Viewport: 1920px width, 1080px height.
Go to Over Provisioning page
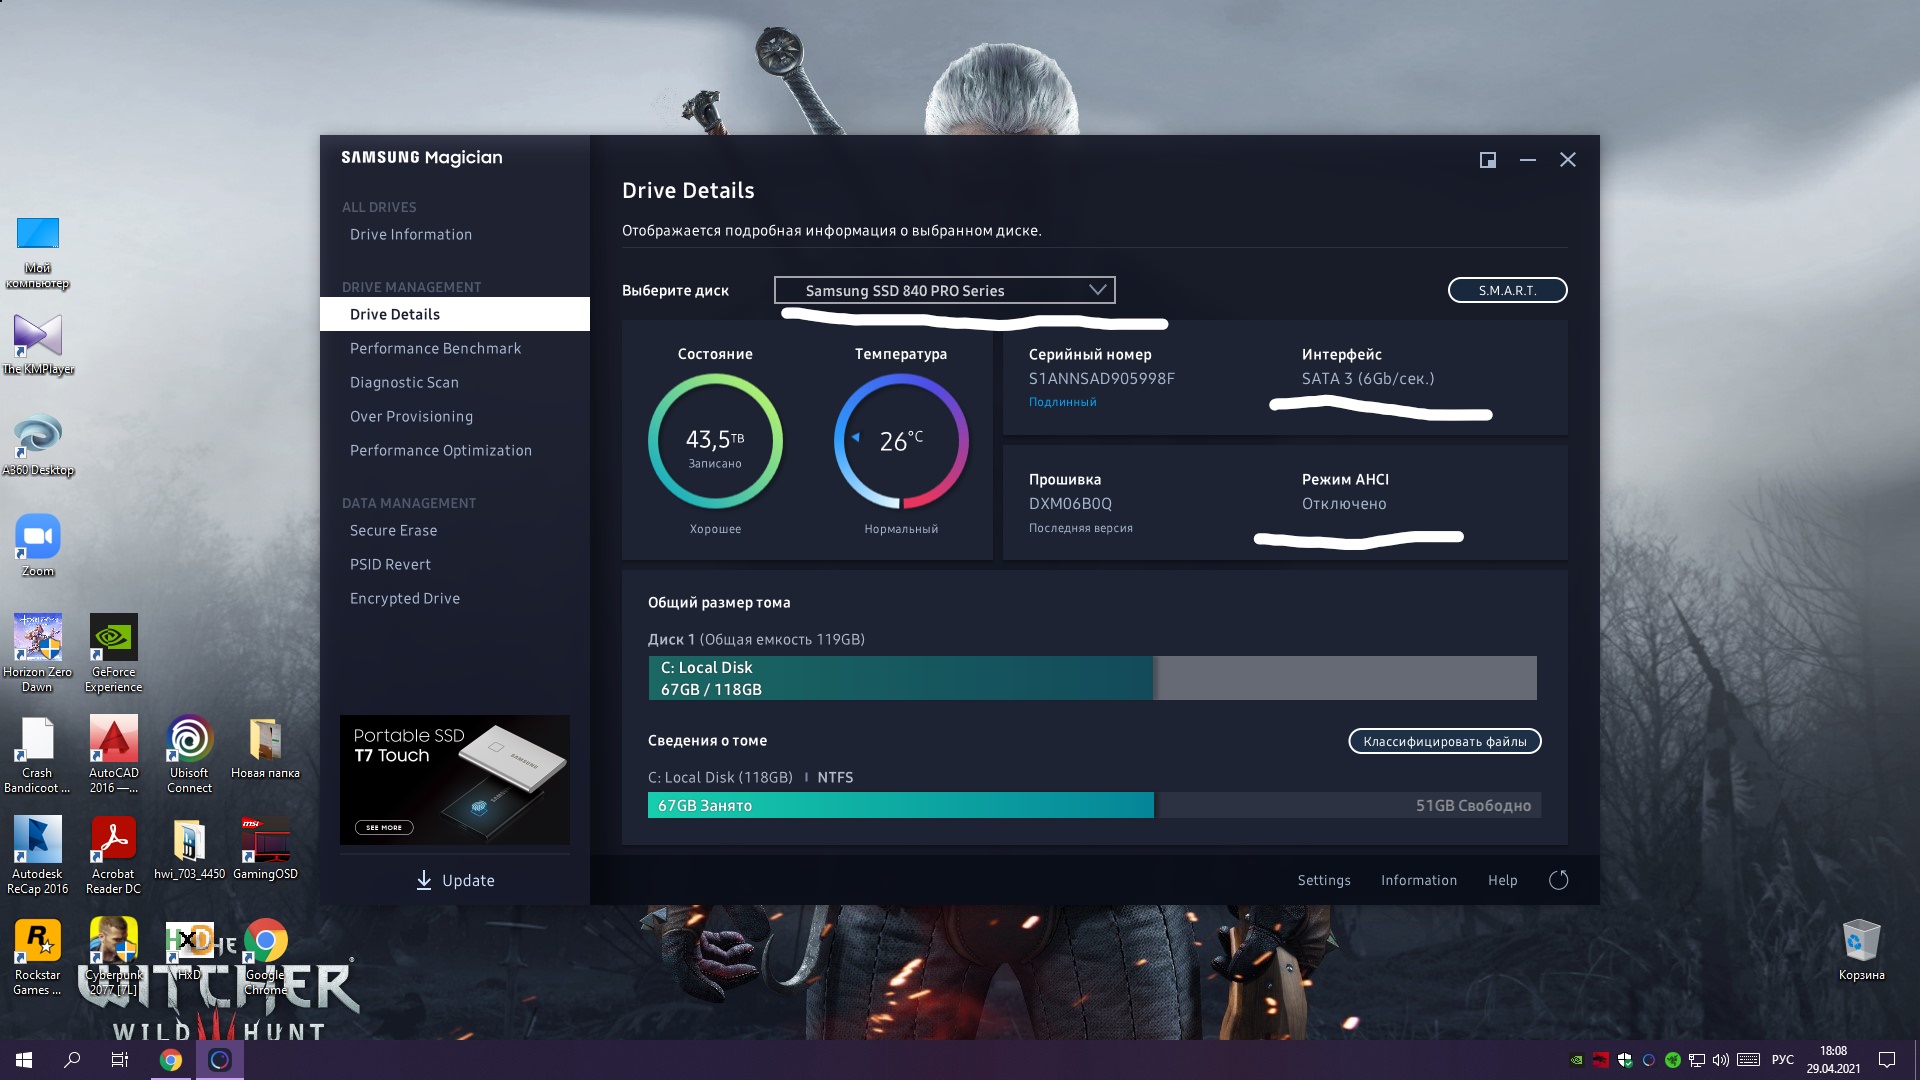411,416
